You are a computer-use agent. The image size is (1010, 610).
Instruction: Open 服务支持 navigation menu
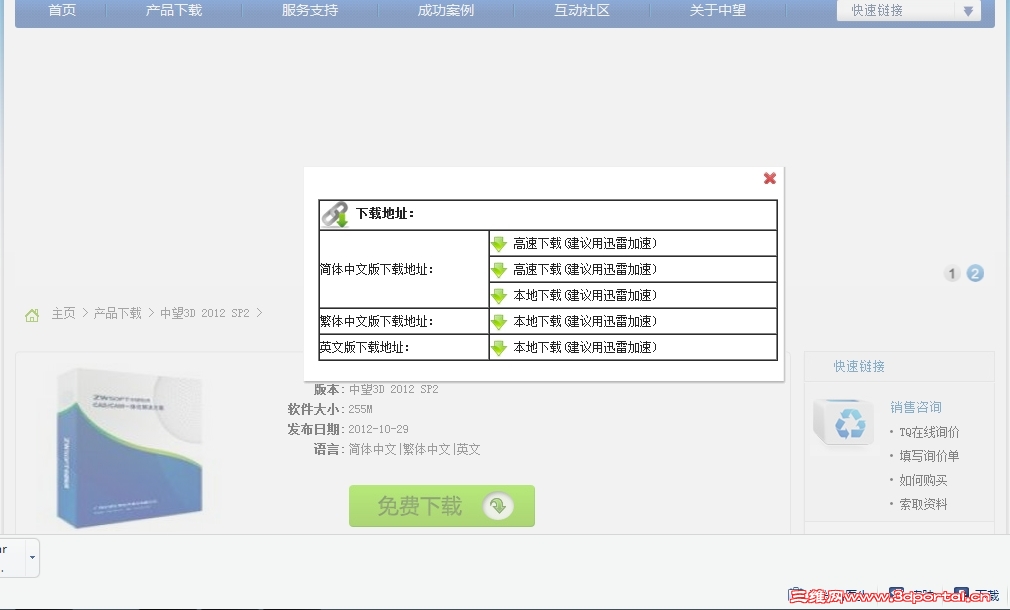pyautogui.click(x=310, y=10)
